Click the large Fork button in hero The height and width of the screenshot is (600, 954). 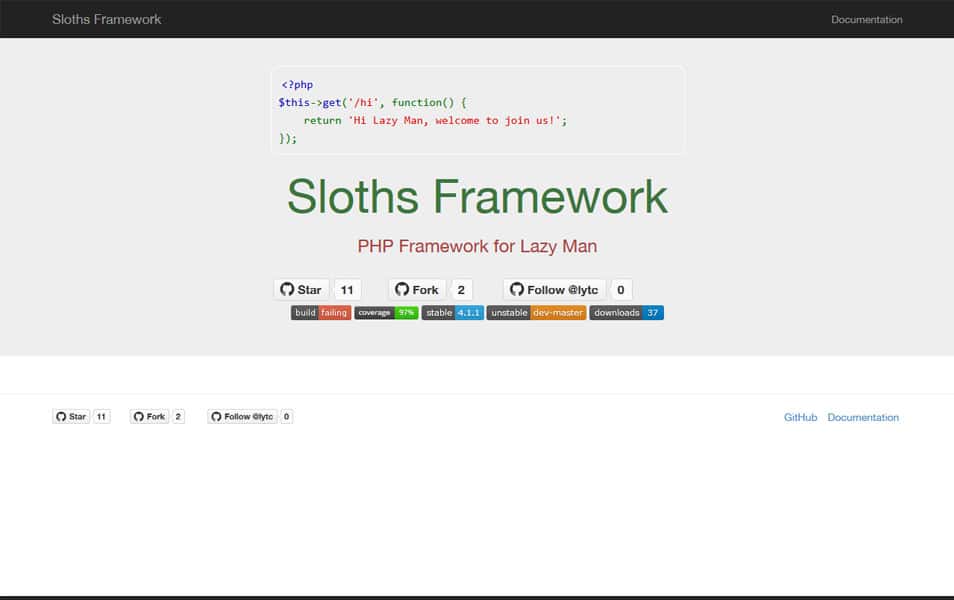point(417,290)
